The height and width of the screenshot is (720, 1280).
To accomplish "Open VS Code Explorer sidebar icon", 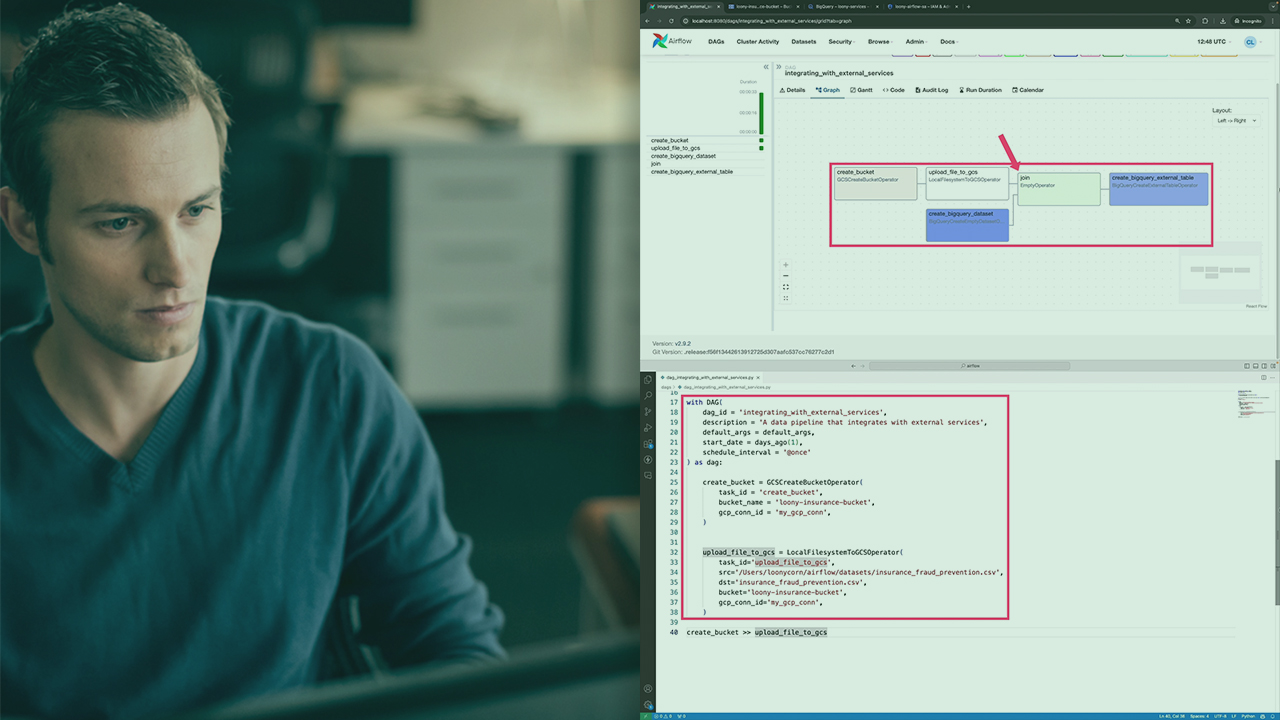I will tap(648, 380).
